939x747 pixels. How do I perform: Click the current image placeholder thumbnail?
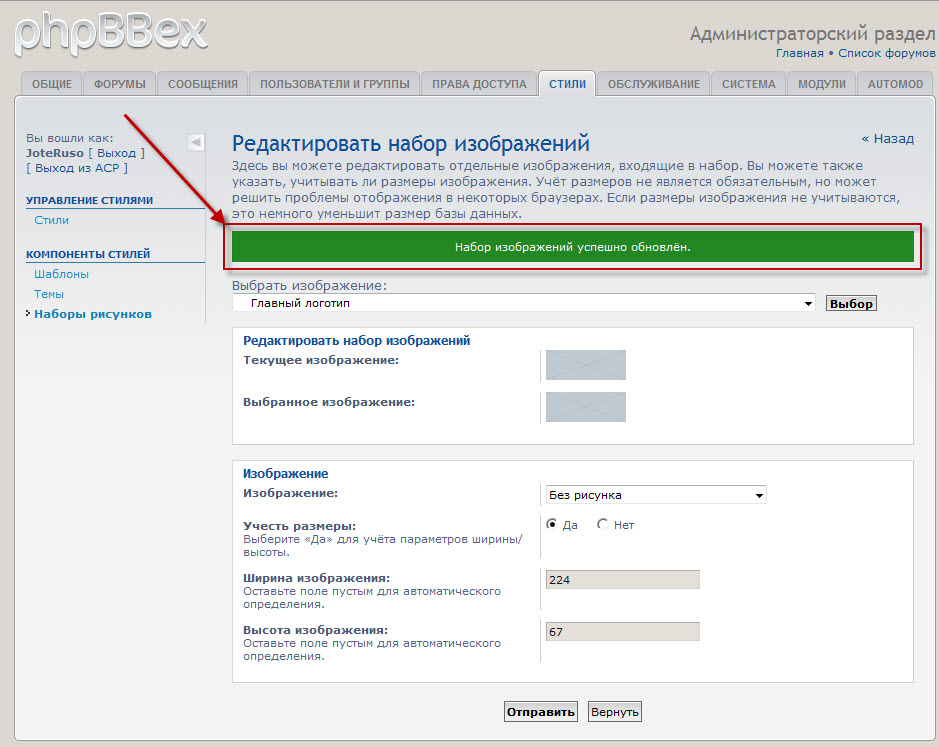point(585,365)
